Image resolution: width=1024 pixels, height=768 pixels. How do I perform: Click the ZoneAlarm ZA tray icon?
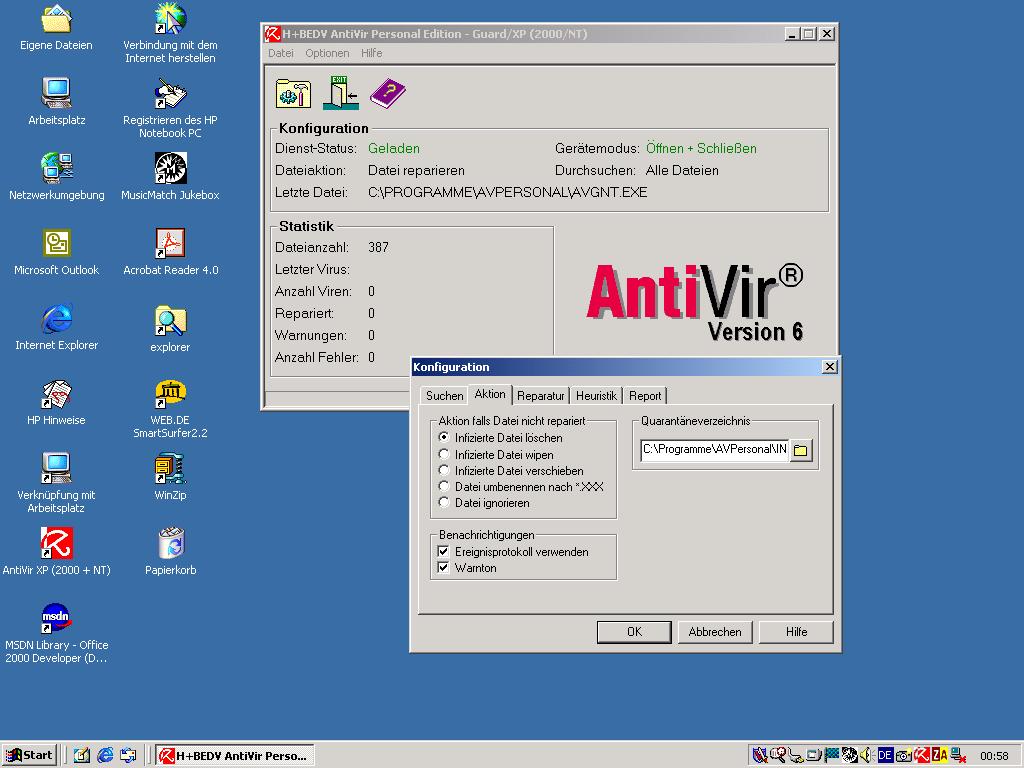(x=939, y=755)
